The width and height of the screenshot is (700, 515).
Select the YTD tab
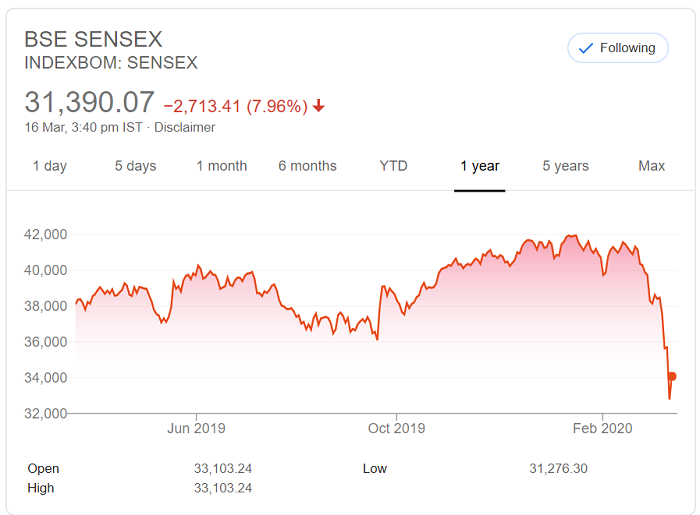[x=393, y=166]
